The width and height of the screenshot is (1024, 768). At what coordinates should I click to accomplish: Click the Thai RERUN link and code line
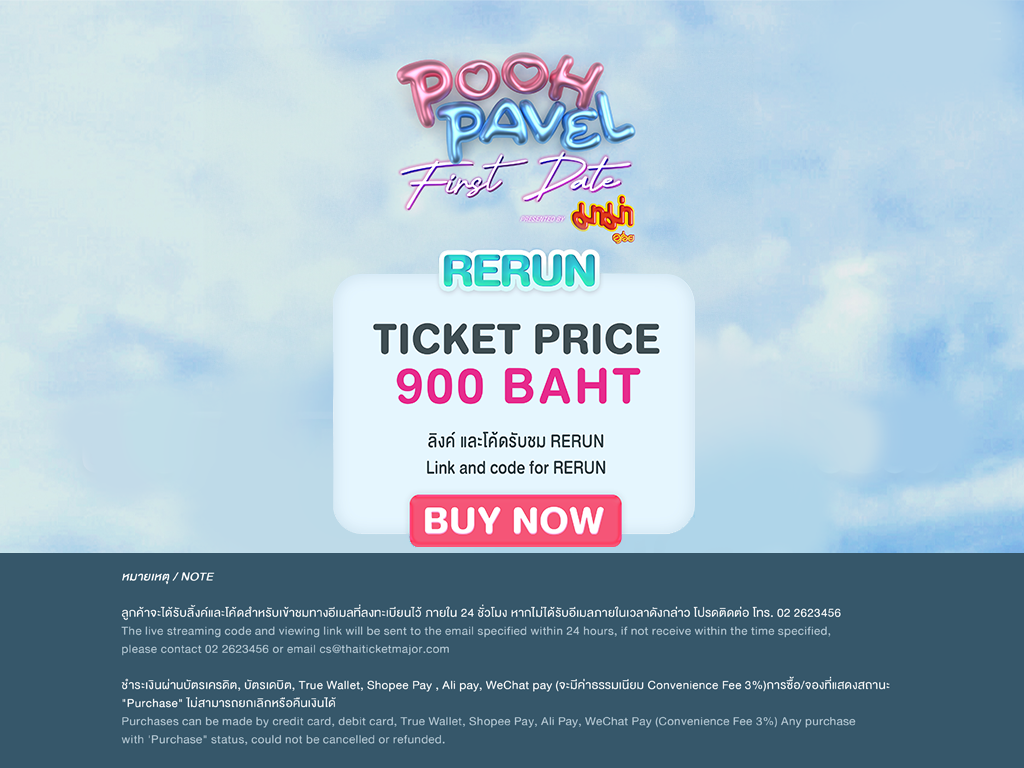515,441
